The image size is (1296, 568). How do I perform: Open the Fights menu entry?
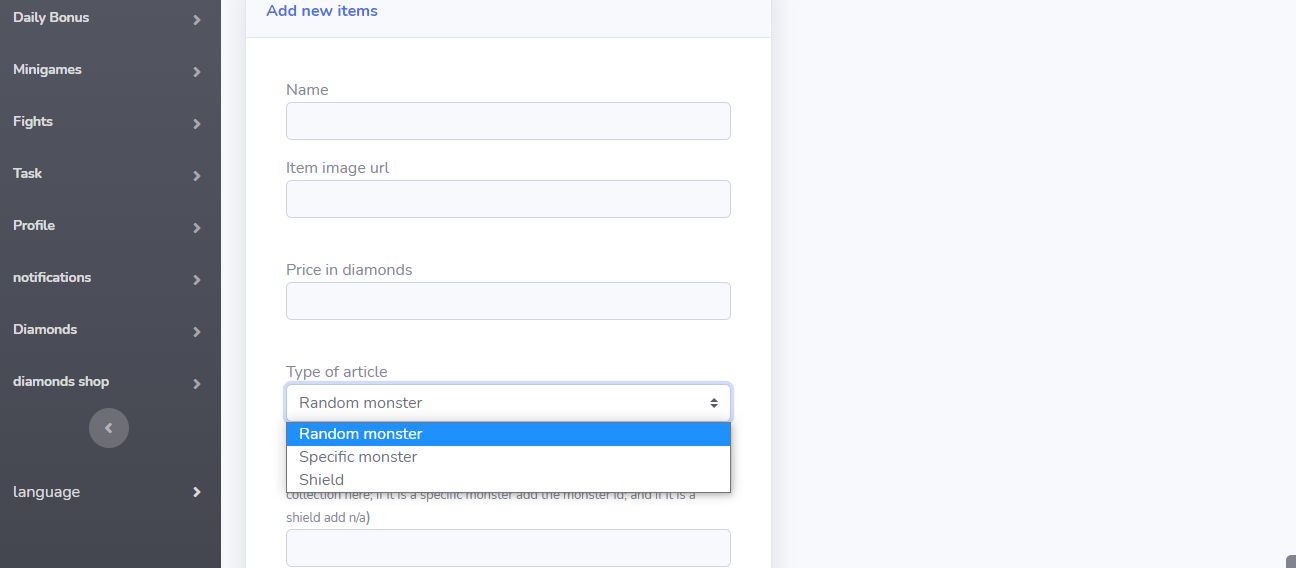click(33, 122)
